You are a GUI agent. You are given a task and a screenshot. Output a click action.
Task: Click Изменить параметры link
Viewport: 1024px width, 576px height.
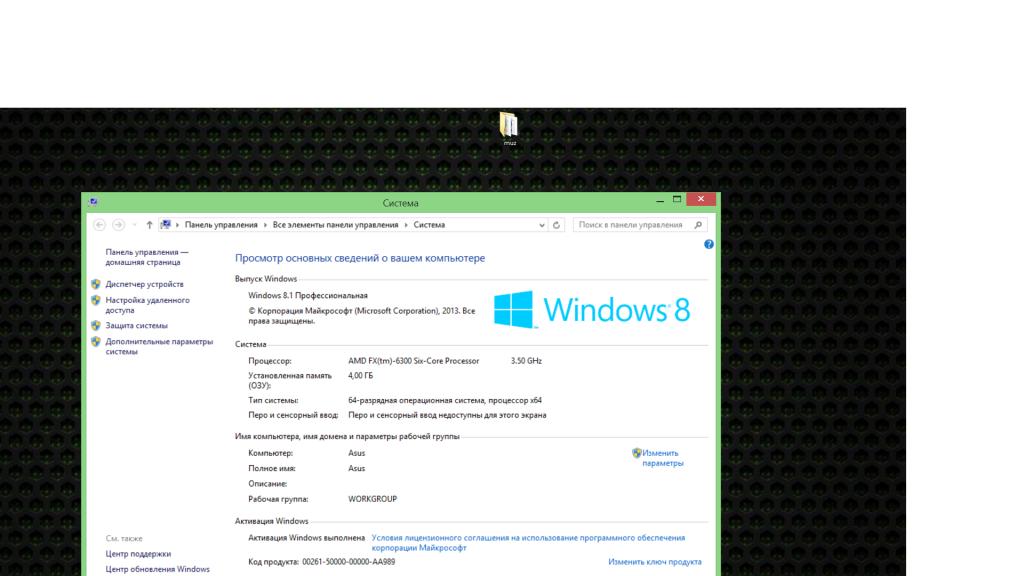662,458
